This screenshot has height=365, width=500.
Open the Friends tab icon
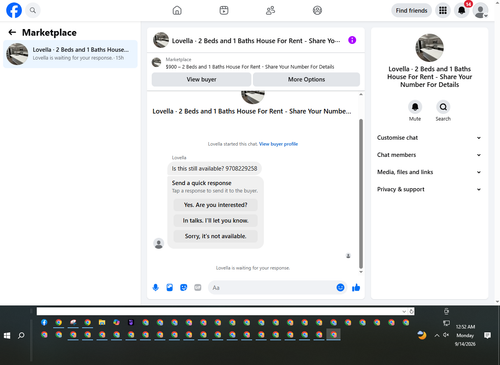270,11
